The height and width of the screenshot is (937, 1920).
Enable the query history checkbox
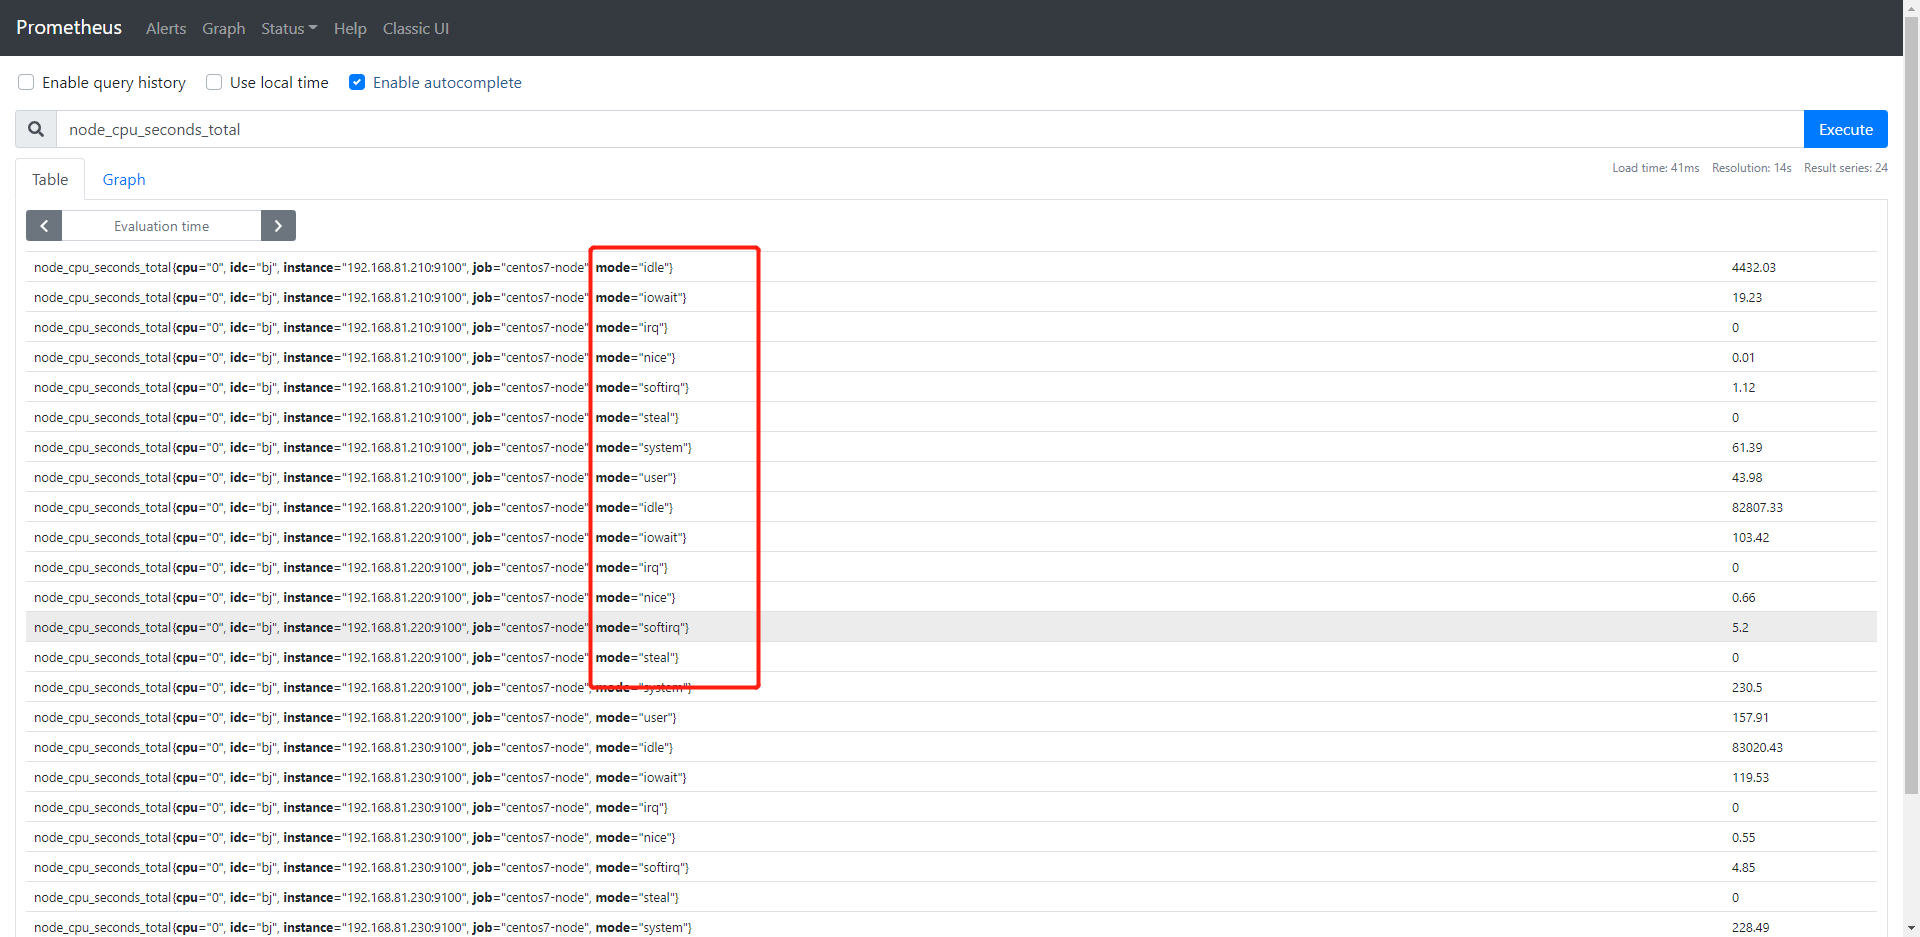tap(25, 82)
